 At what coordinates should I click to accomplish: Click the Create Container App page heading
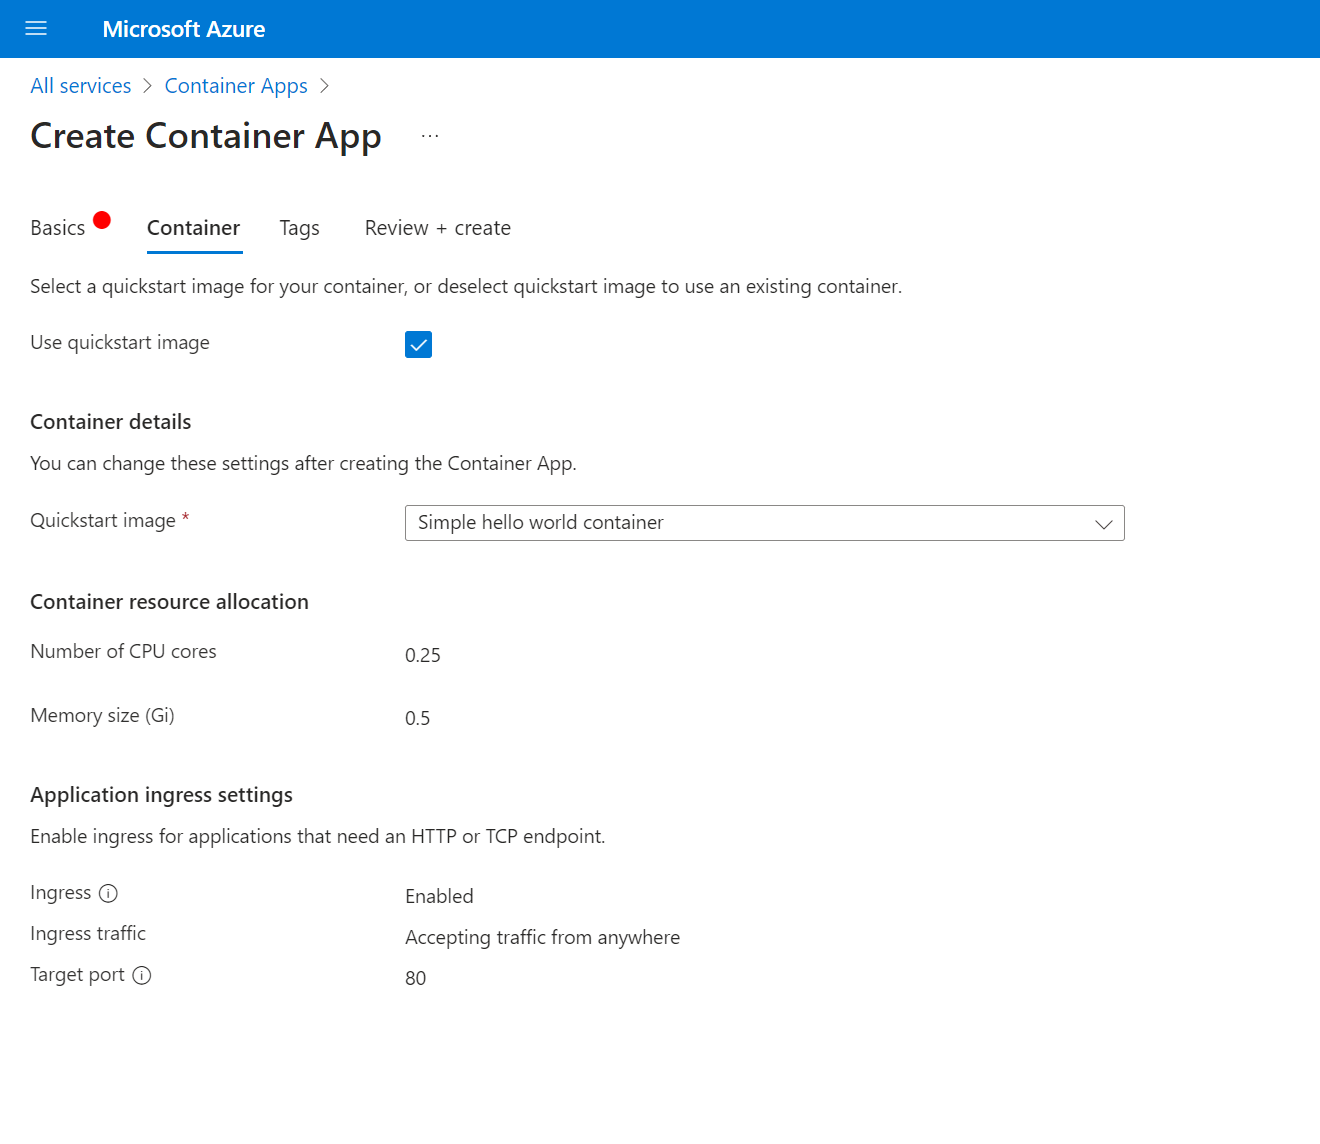coord(206,136)
